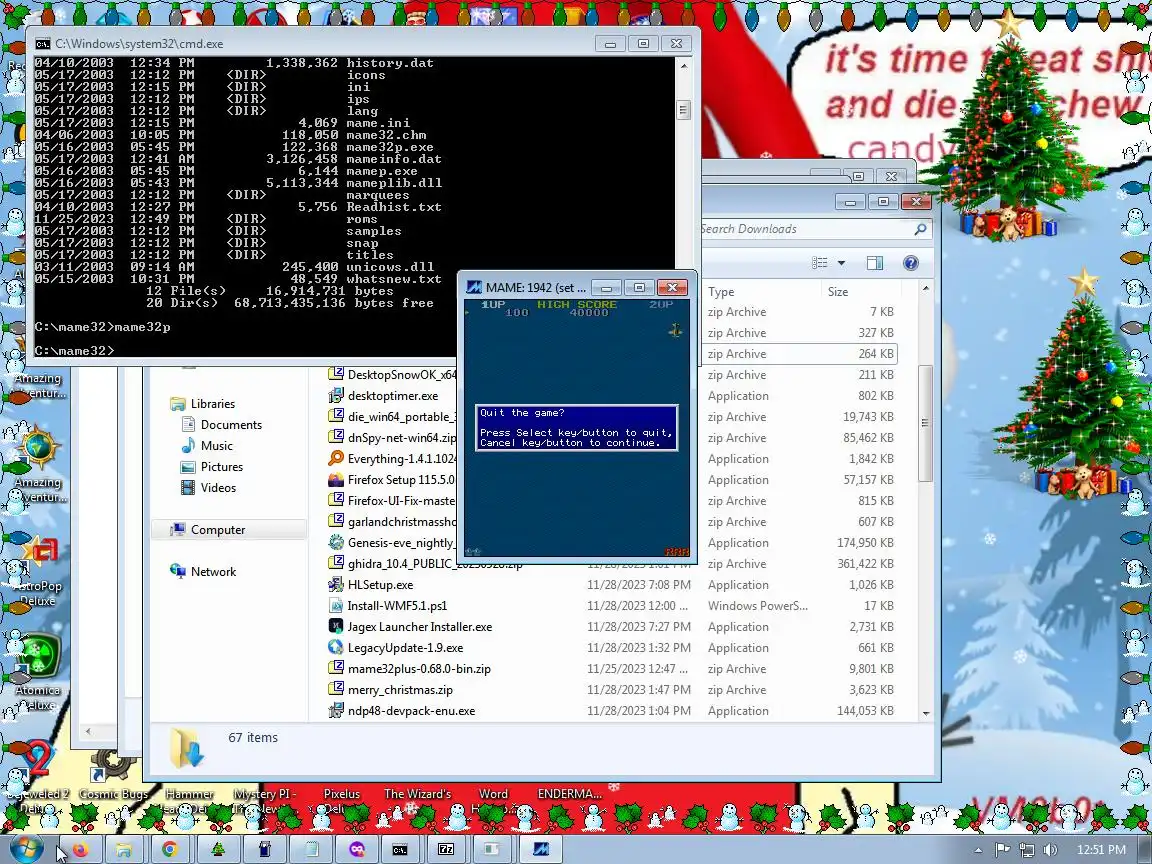Viewport: 1152px width, 864px height.
Task: Open Music library in sidebar
Action: coord(206,445)
